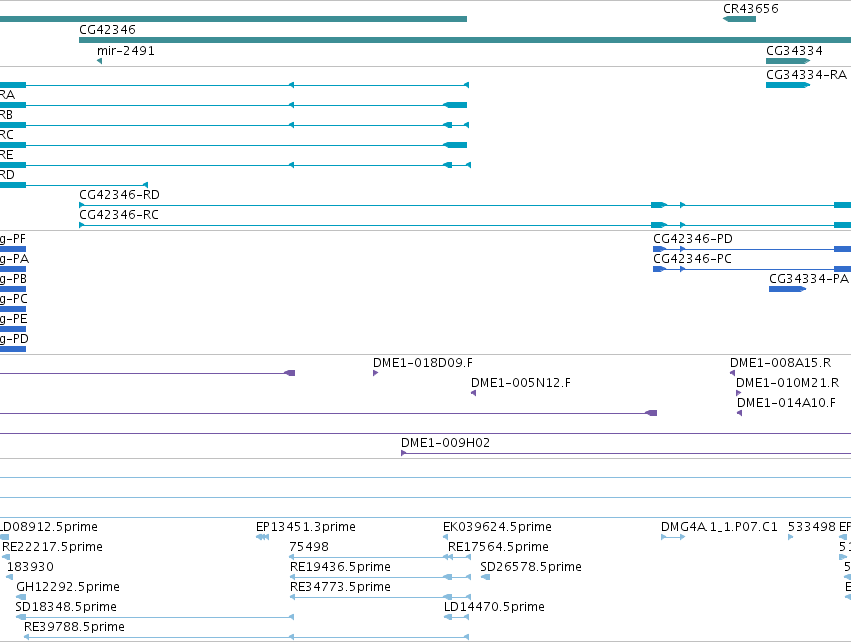Select the LD08912.5prime EST label

pos(49,526)
